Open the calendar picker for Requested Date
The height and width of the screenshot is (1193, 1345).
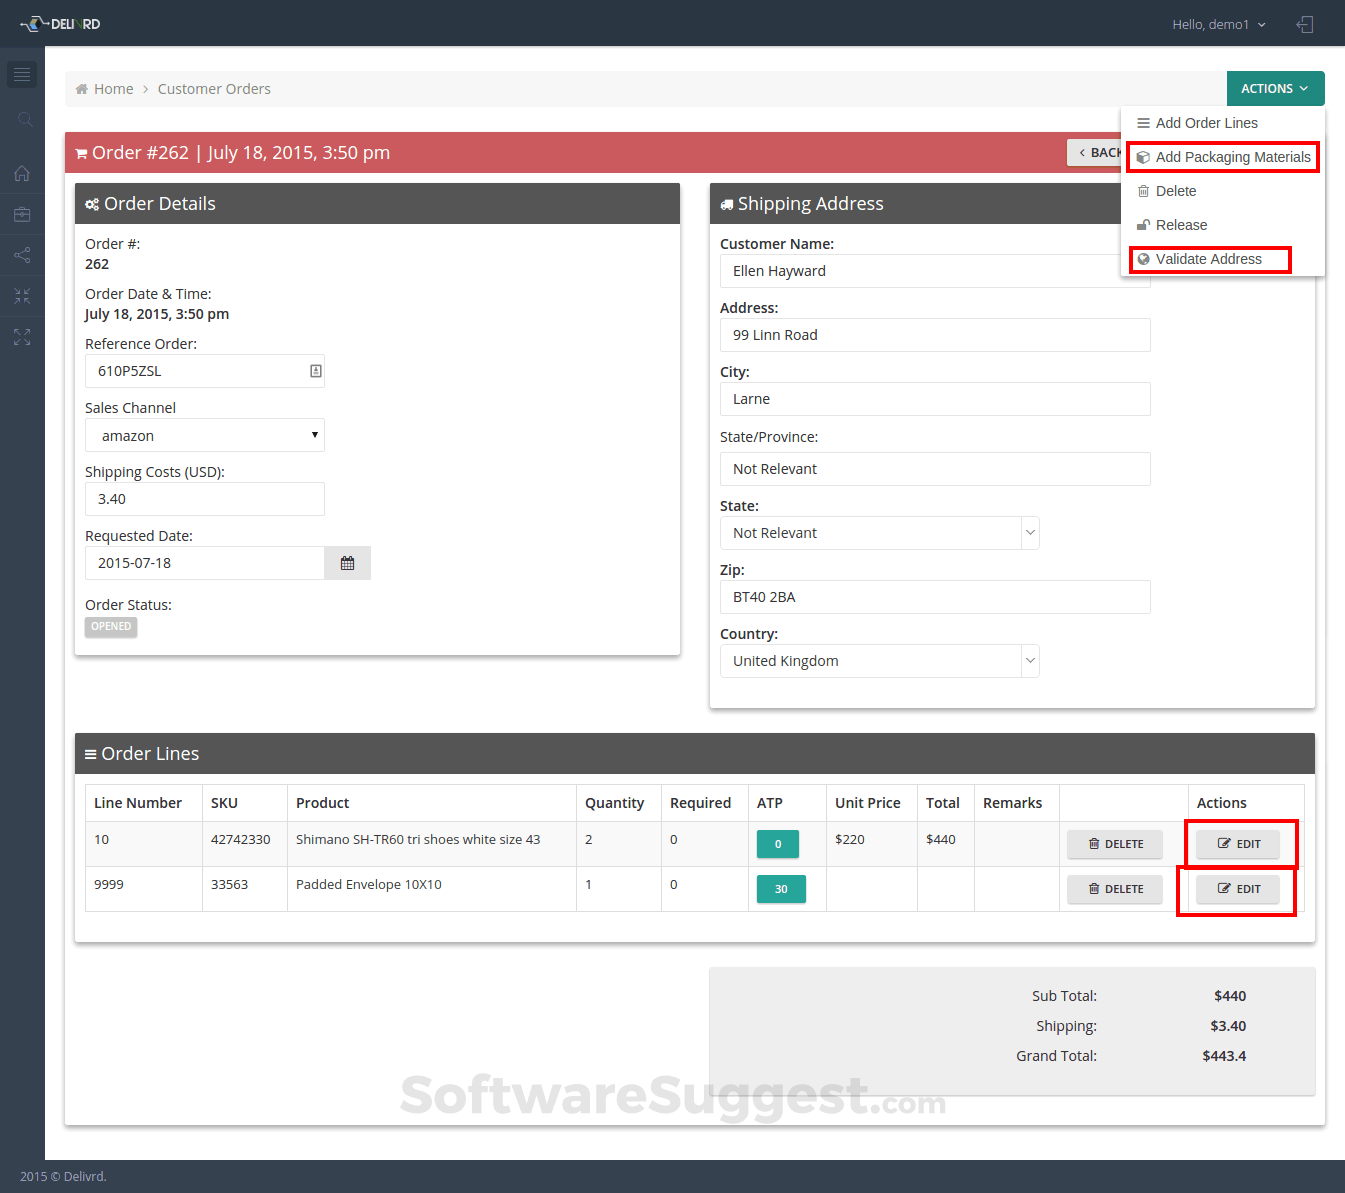pos(347,562)
